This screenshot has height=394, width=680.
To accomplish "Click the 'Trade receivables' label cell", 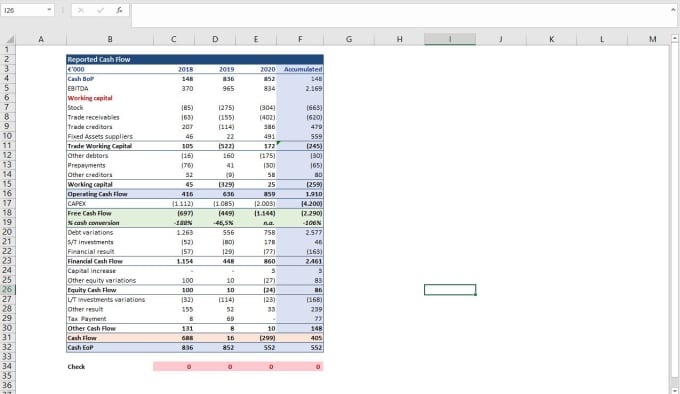I will [x=110, y=117].
